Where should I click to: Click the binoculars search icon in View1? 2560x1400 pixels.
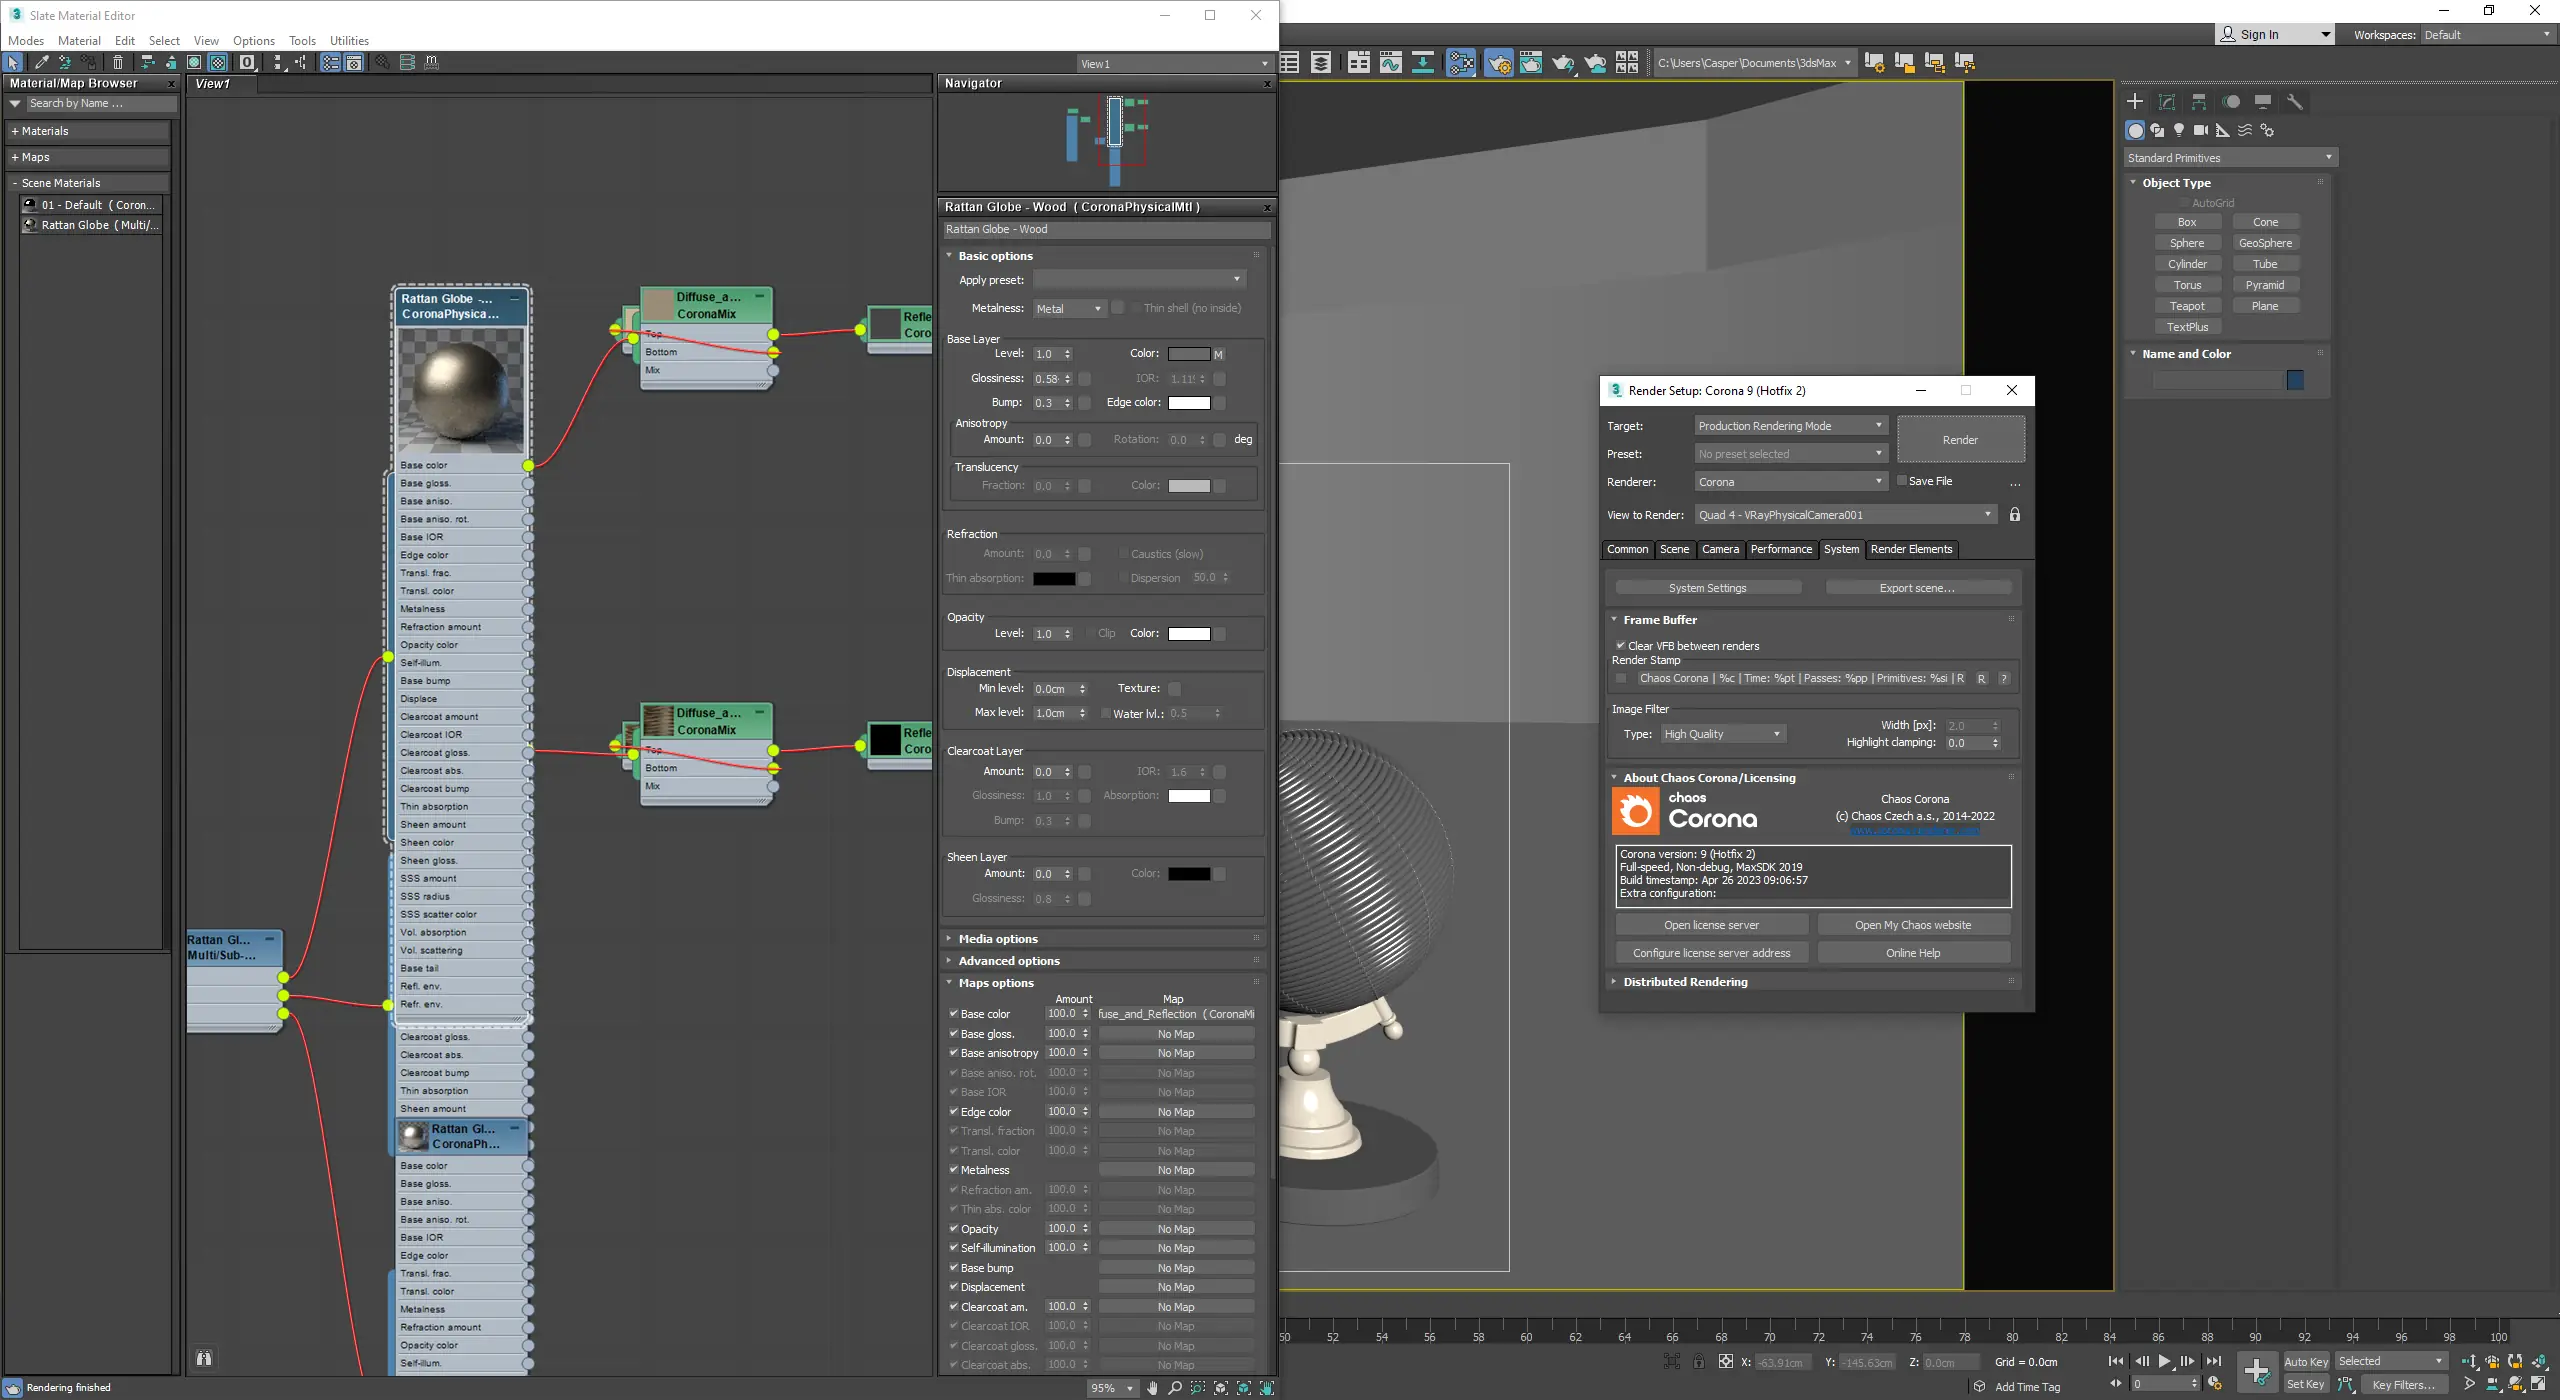pos(204,1357)
